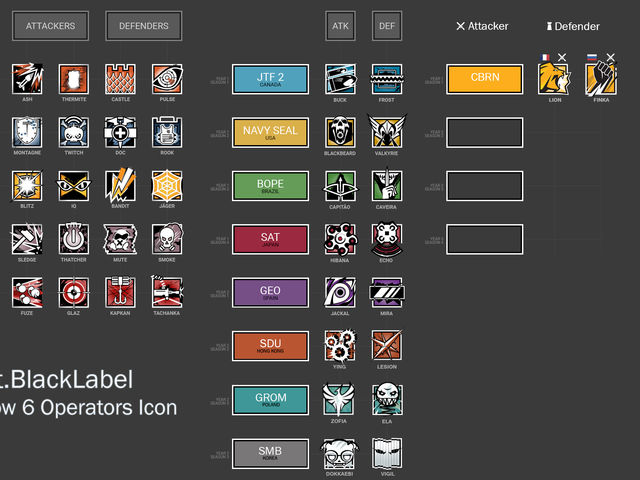The width and height of the screenshot is (640, 480).
Task: Click the JTF 2 Canada banner
Action: 270,79
